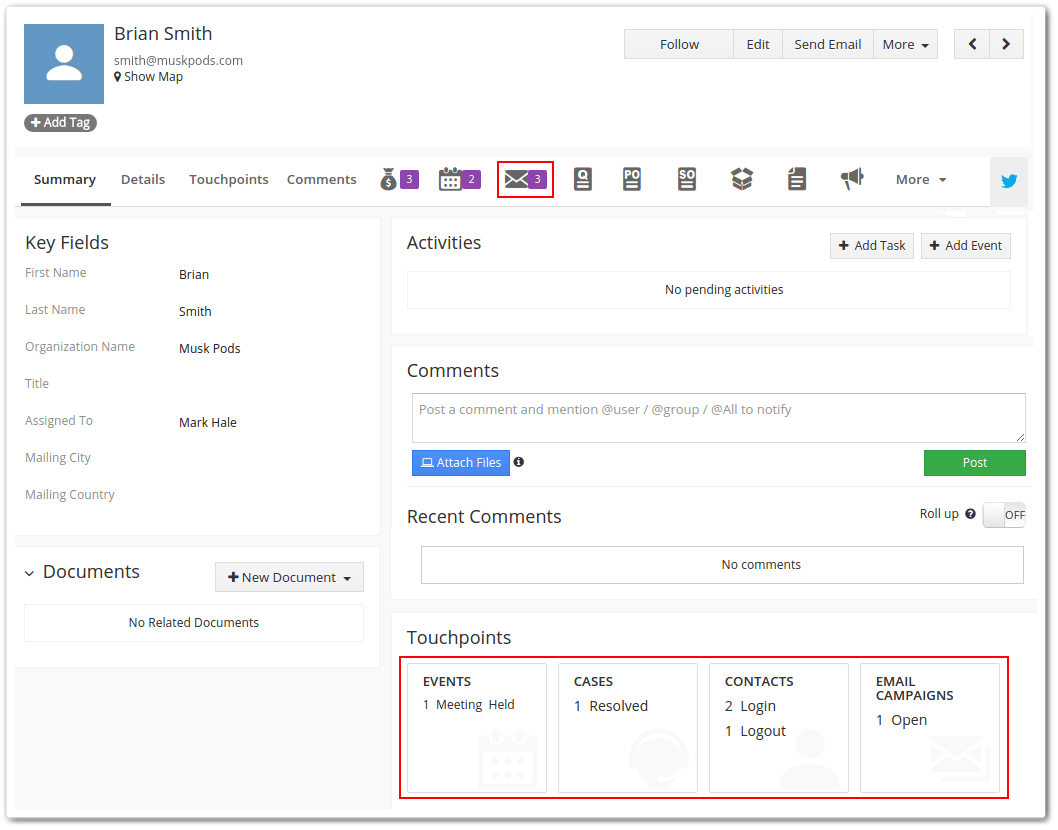1058x830 pixels.
Task: Open the Purchase Orders icon
Action: [x=632, y=178]
